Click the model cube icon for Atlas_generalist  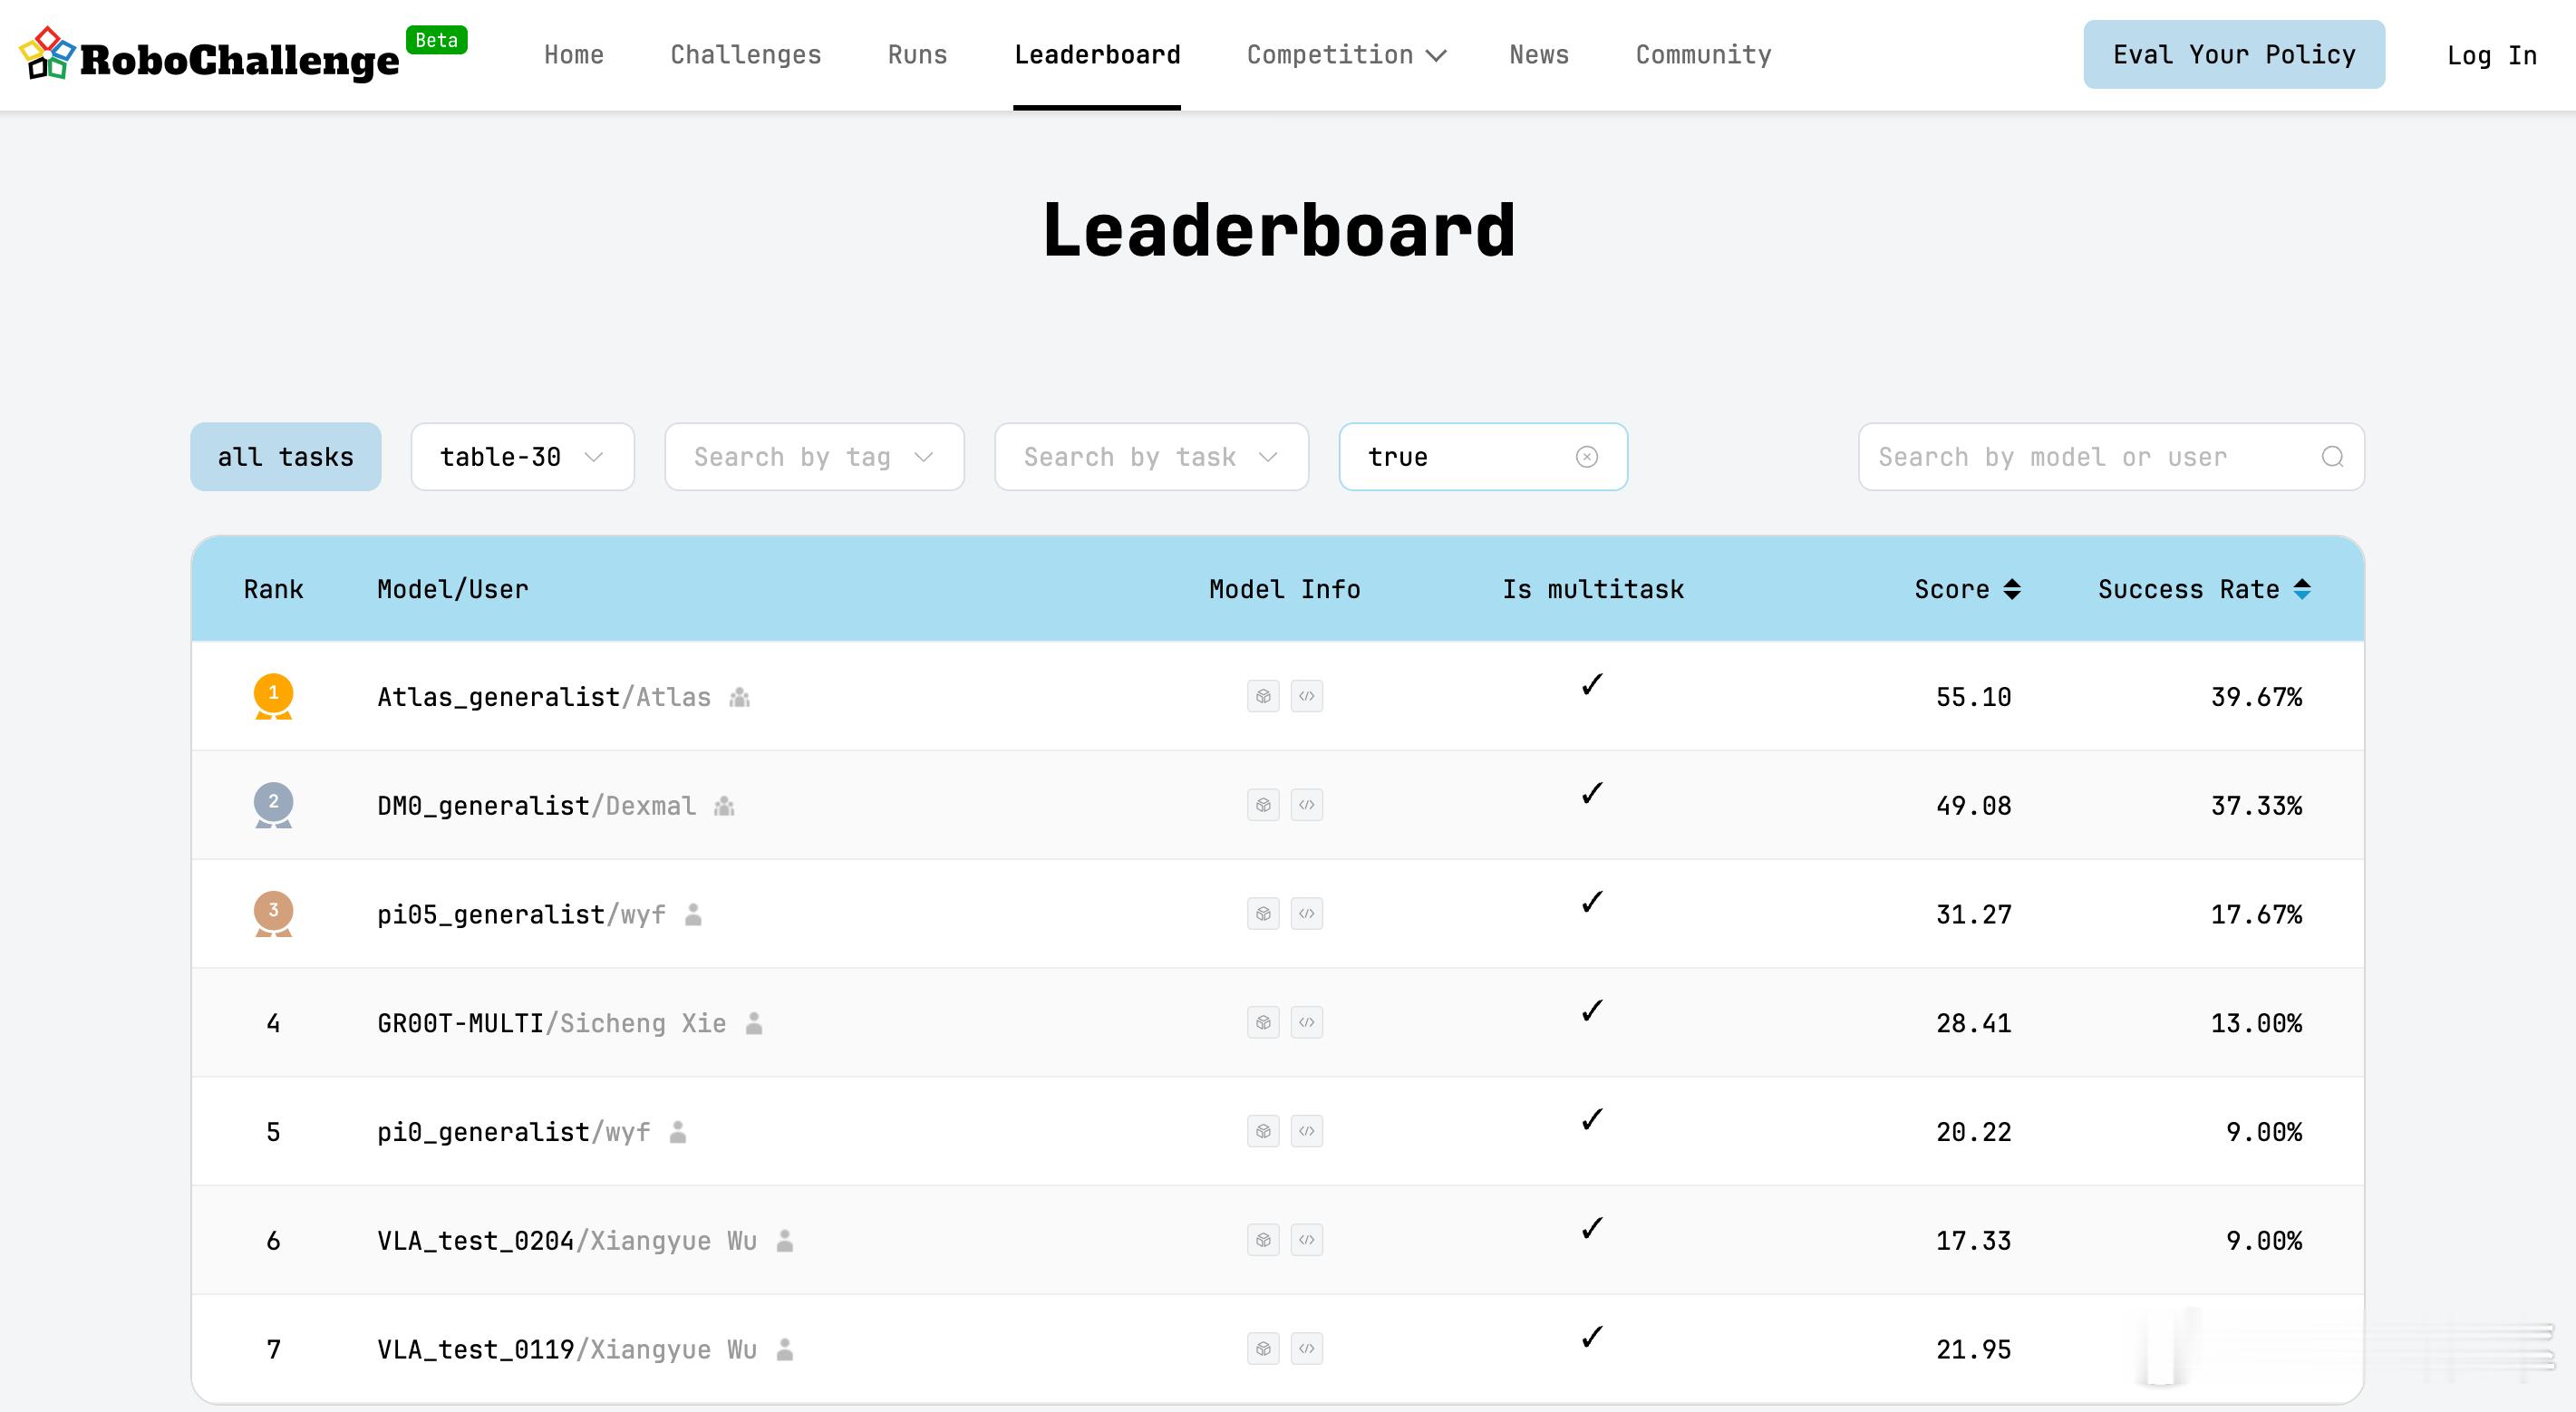pos(1263,696)
